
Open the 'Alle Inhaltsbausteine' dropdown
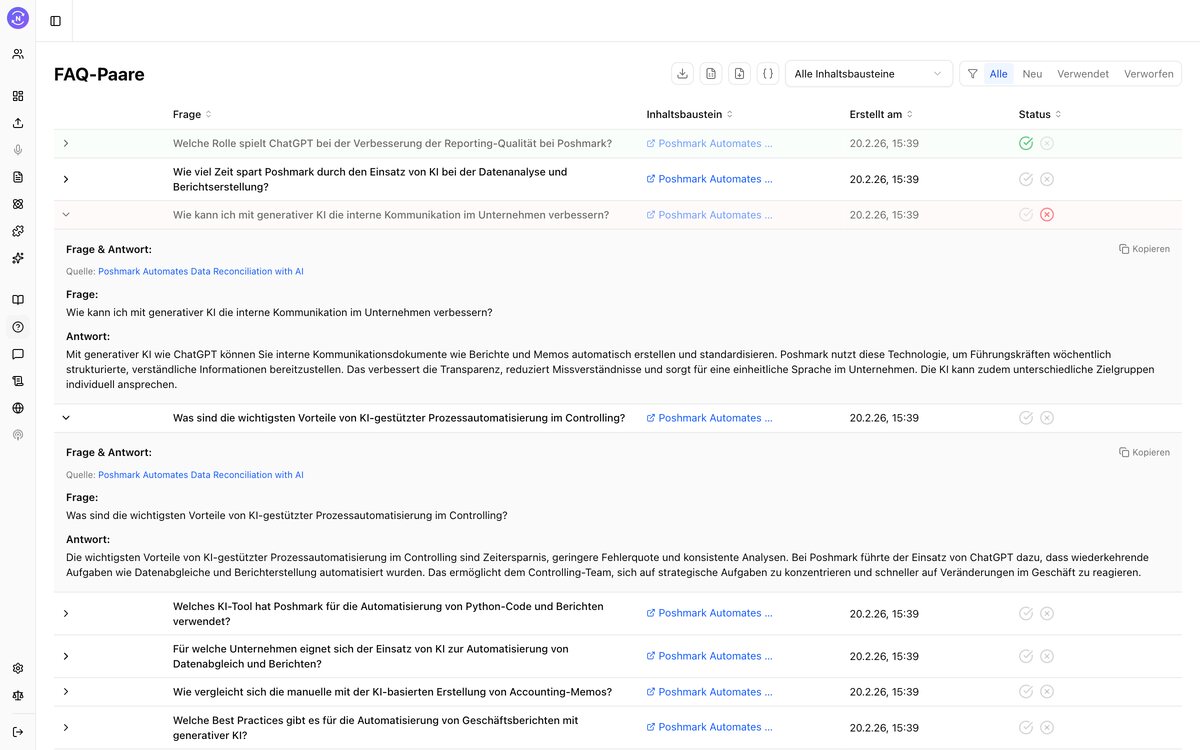[869, 74]
